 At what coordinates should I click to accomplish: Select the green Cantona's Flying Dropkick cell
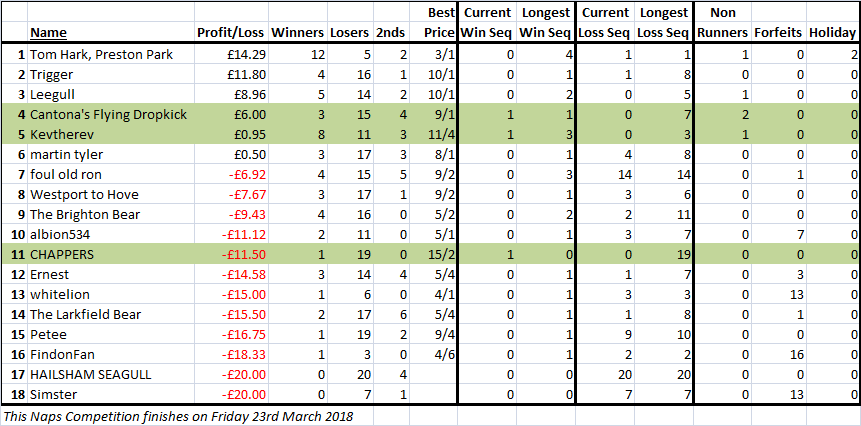(111, 115)
